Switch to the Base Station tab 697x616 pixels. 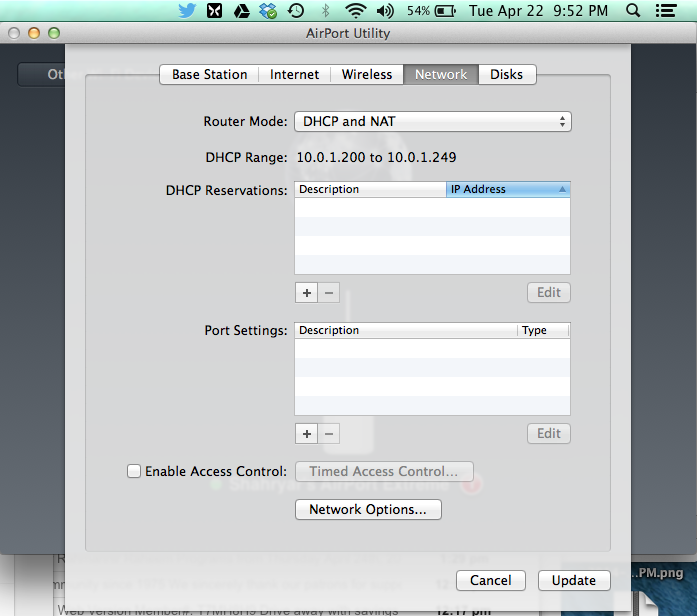(x=209, y=74)
